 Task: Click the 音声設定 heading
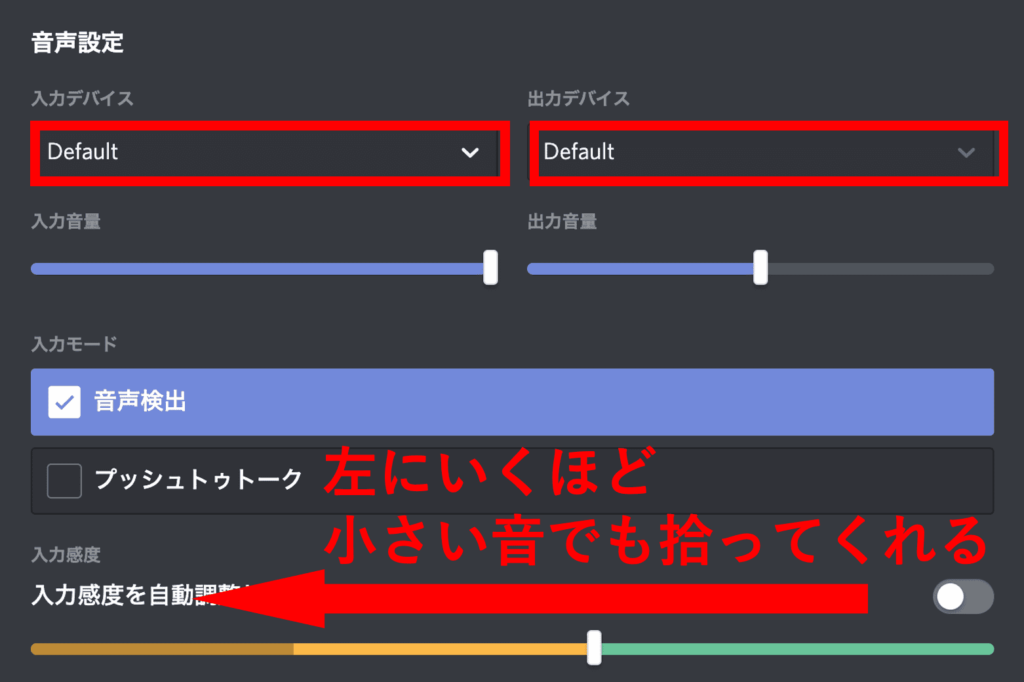(78, 43)
